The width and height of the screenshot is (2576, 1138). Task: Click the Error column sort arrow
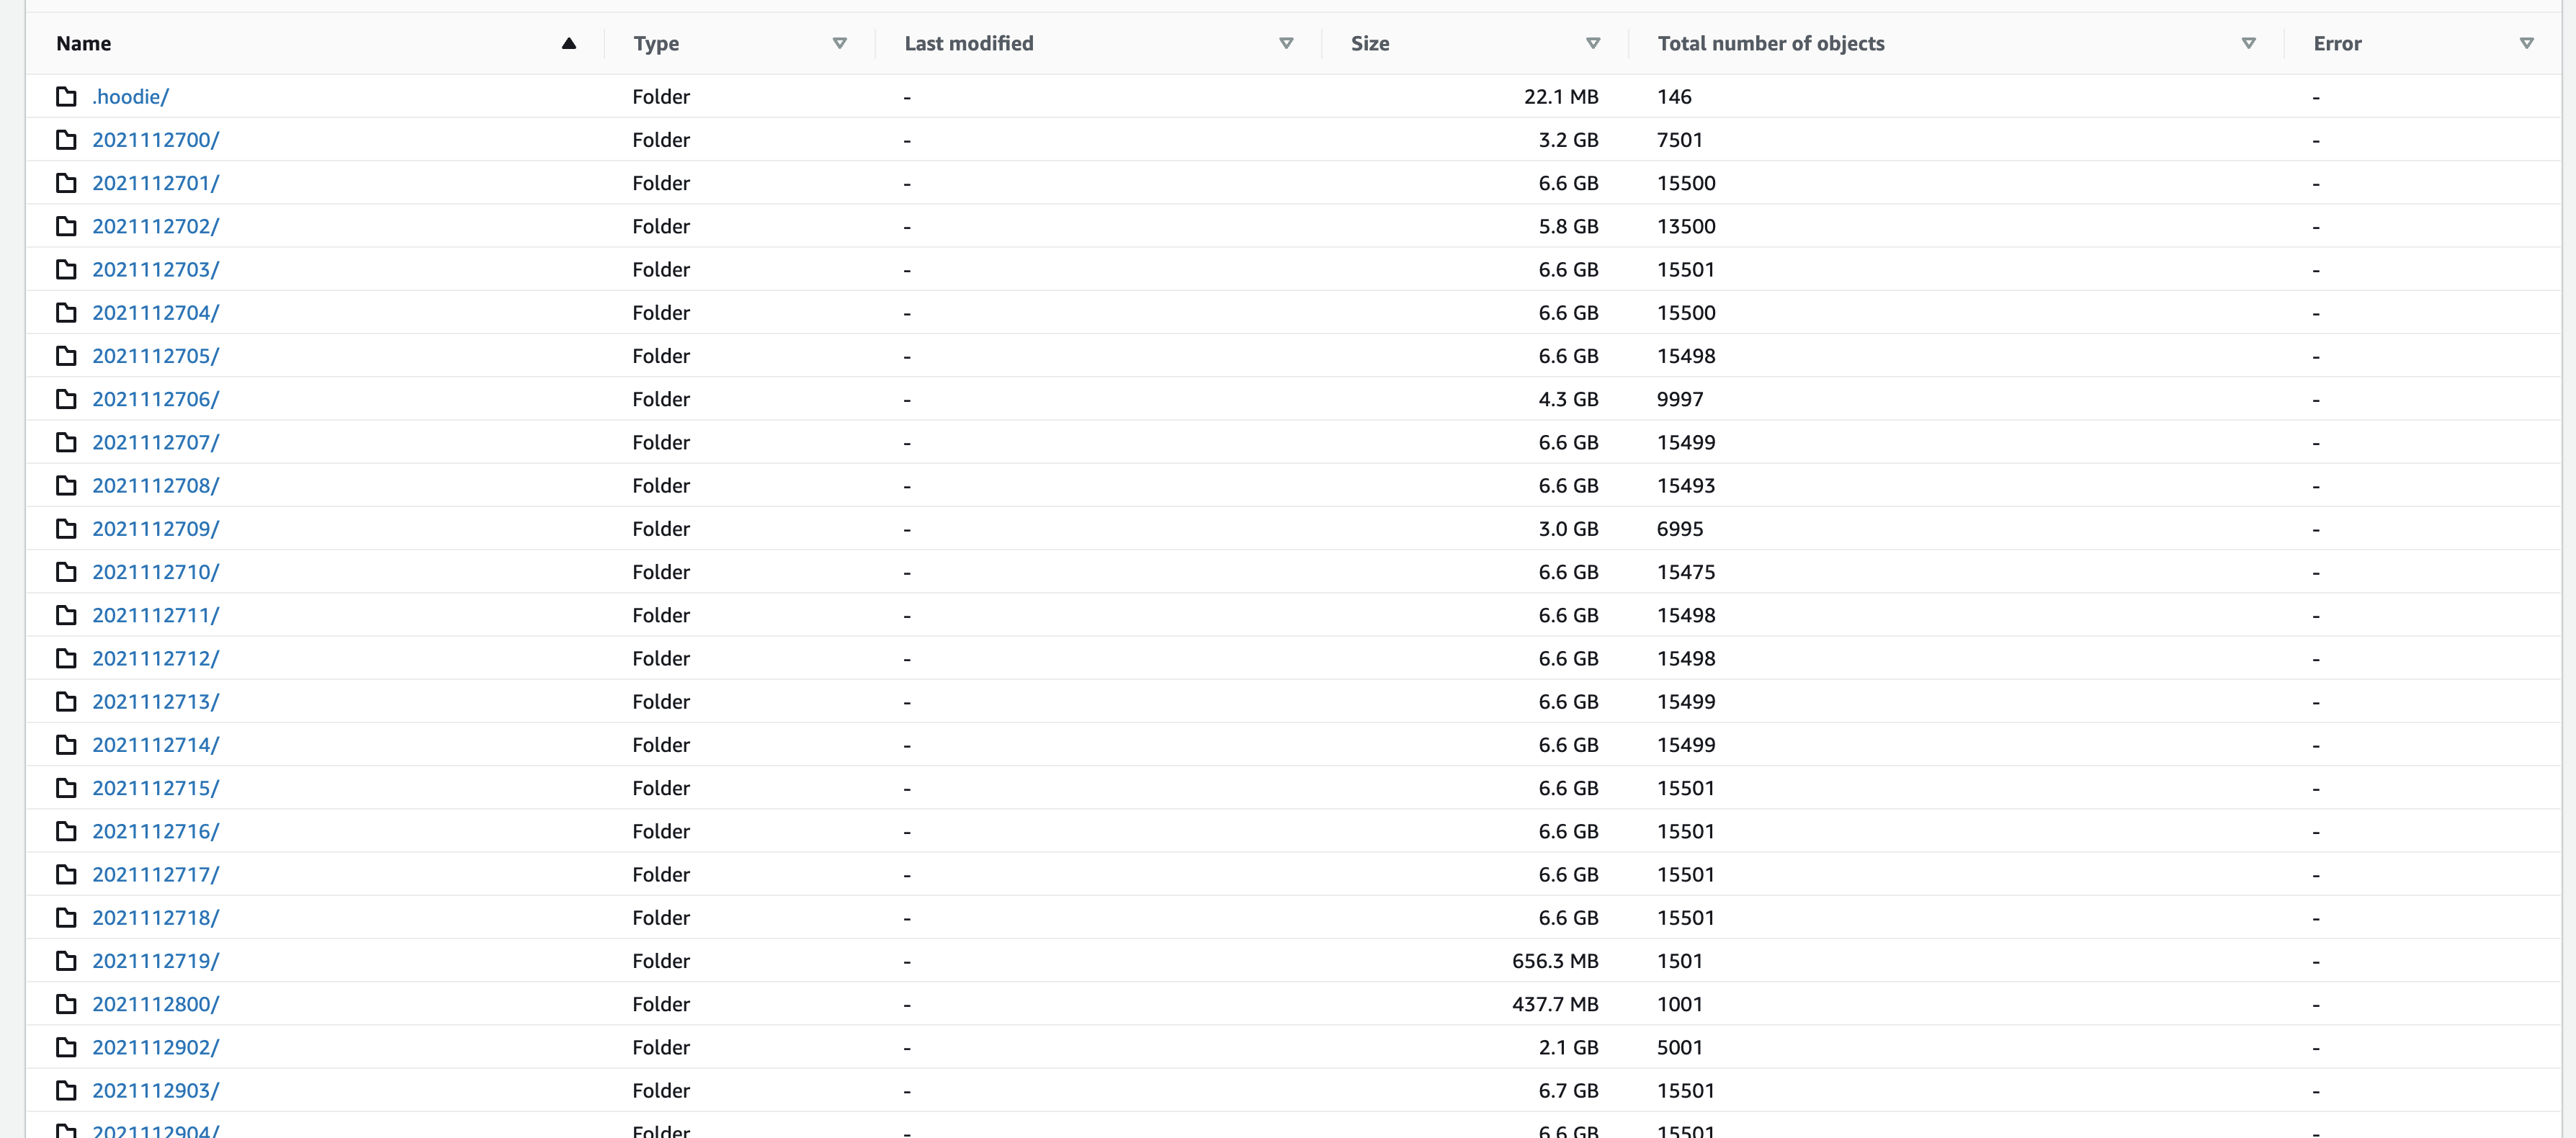[2526, 43]
